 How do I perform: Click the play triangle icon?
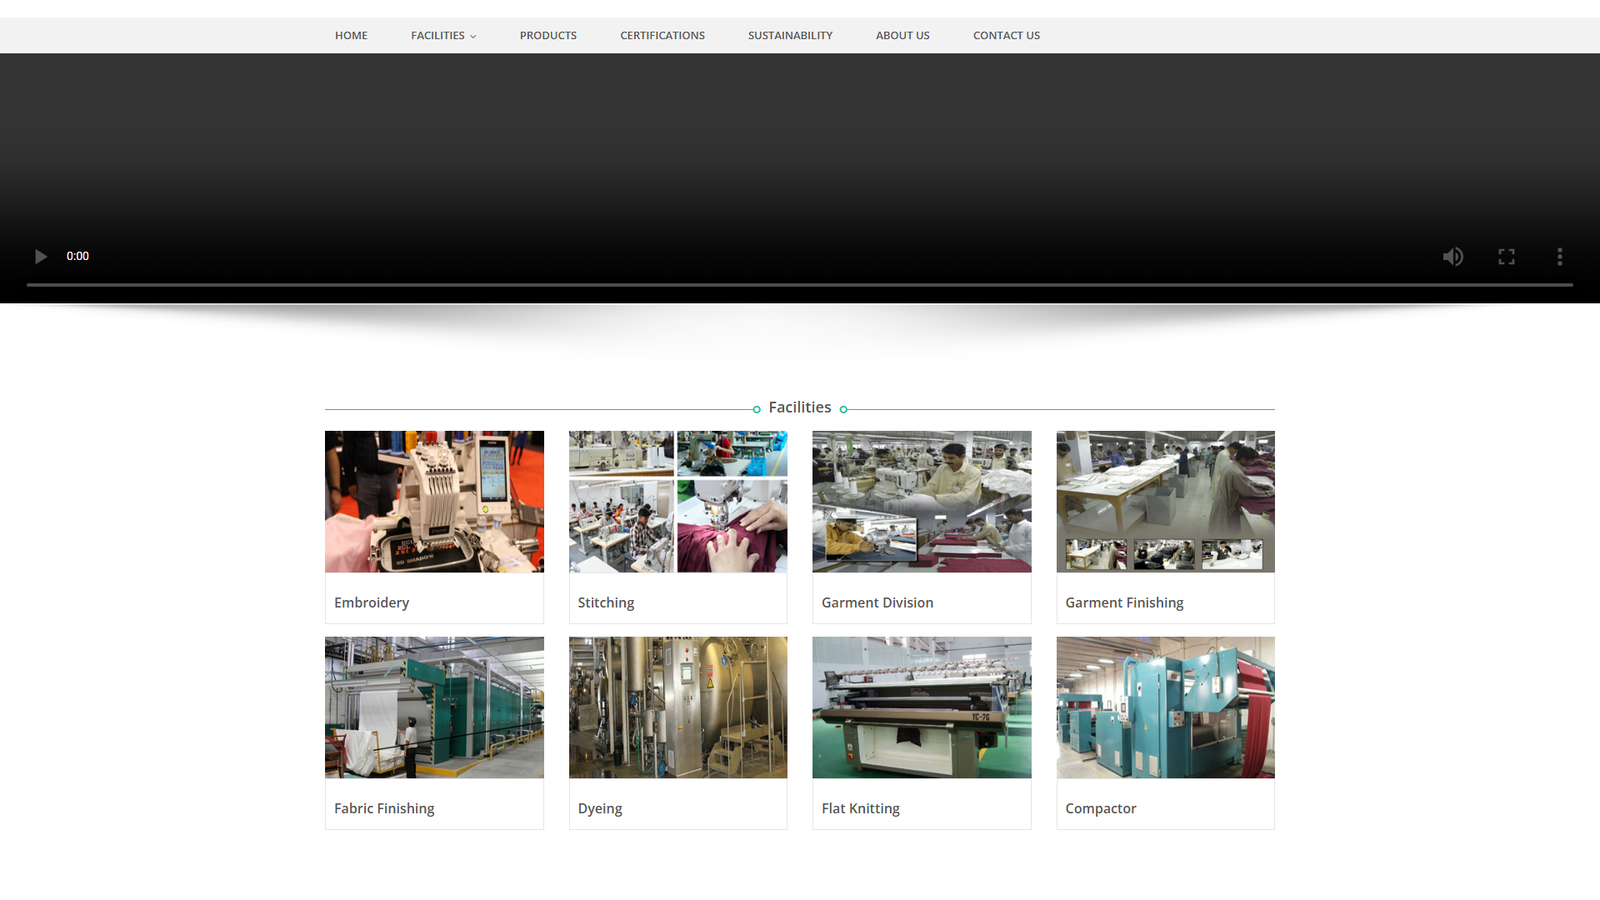[x=41, y=256]
